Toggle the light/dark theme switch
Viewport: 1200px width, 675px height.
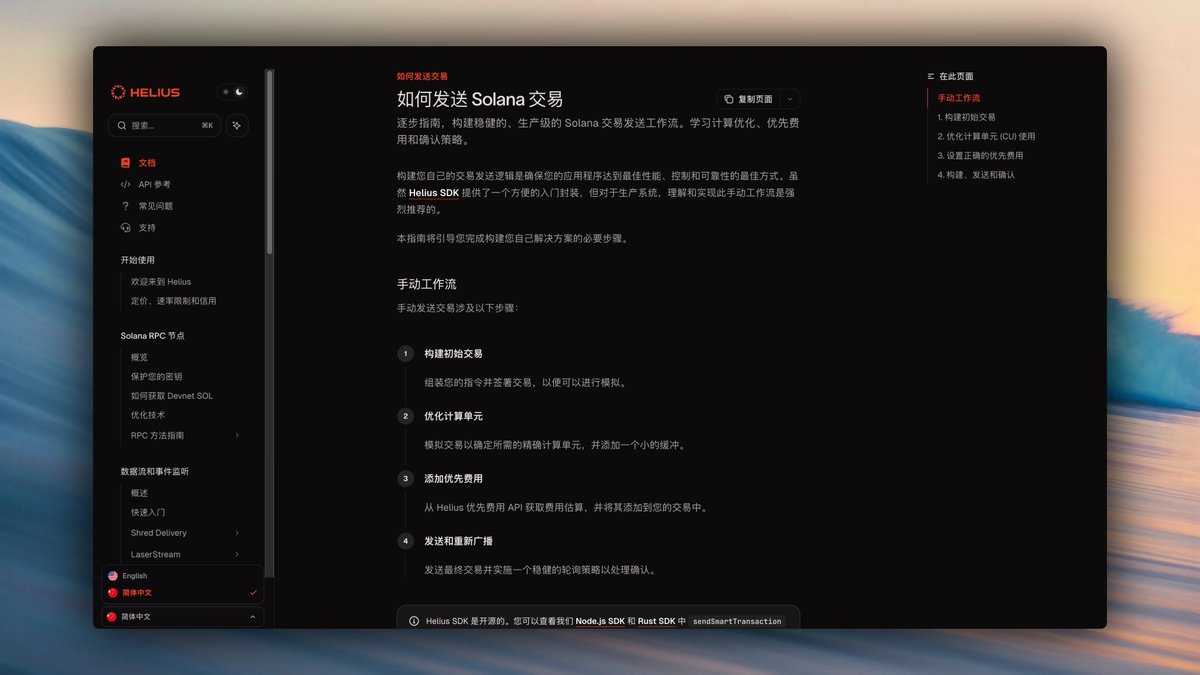point(232,92)
